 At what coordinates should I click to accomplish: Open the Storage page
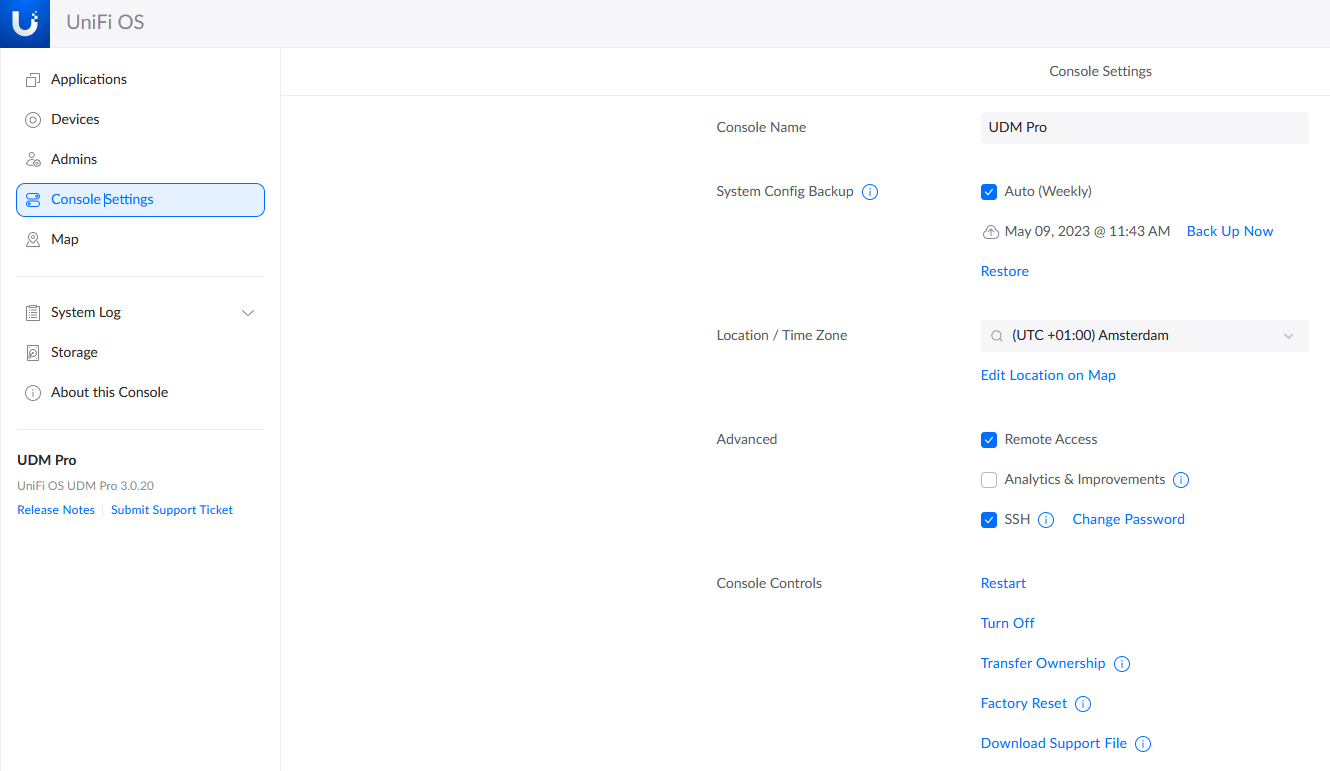(140, 353)
